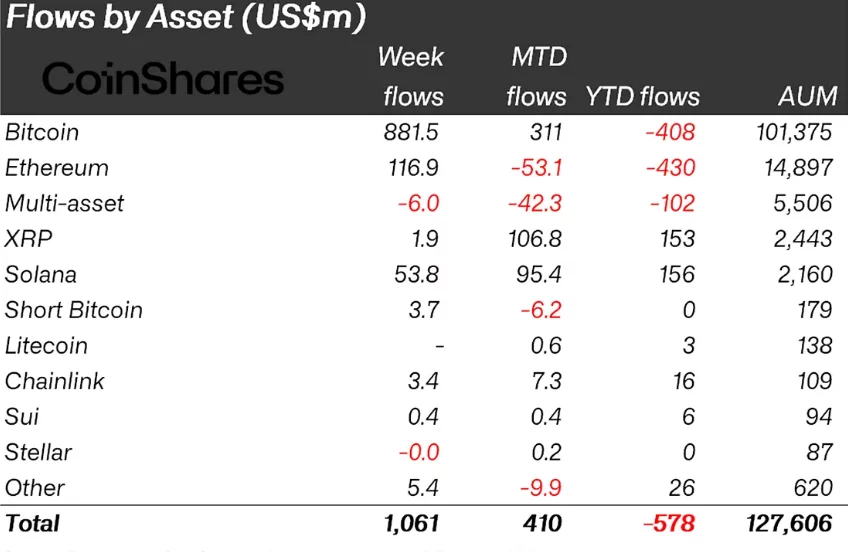Viewport: 848px width, 552px height.
Task: Click the Short Bitcoin row label
Action: 74,310
